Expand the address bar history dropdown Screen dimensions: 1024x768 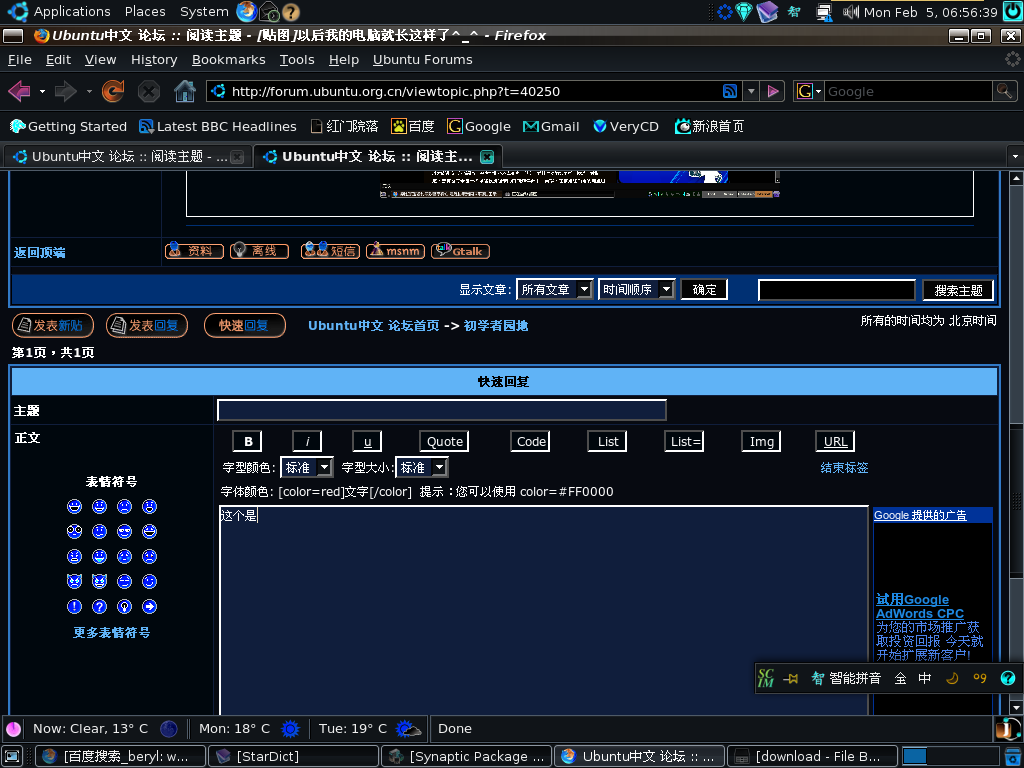(x=751, y=91)
